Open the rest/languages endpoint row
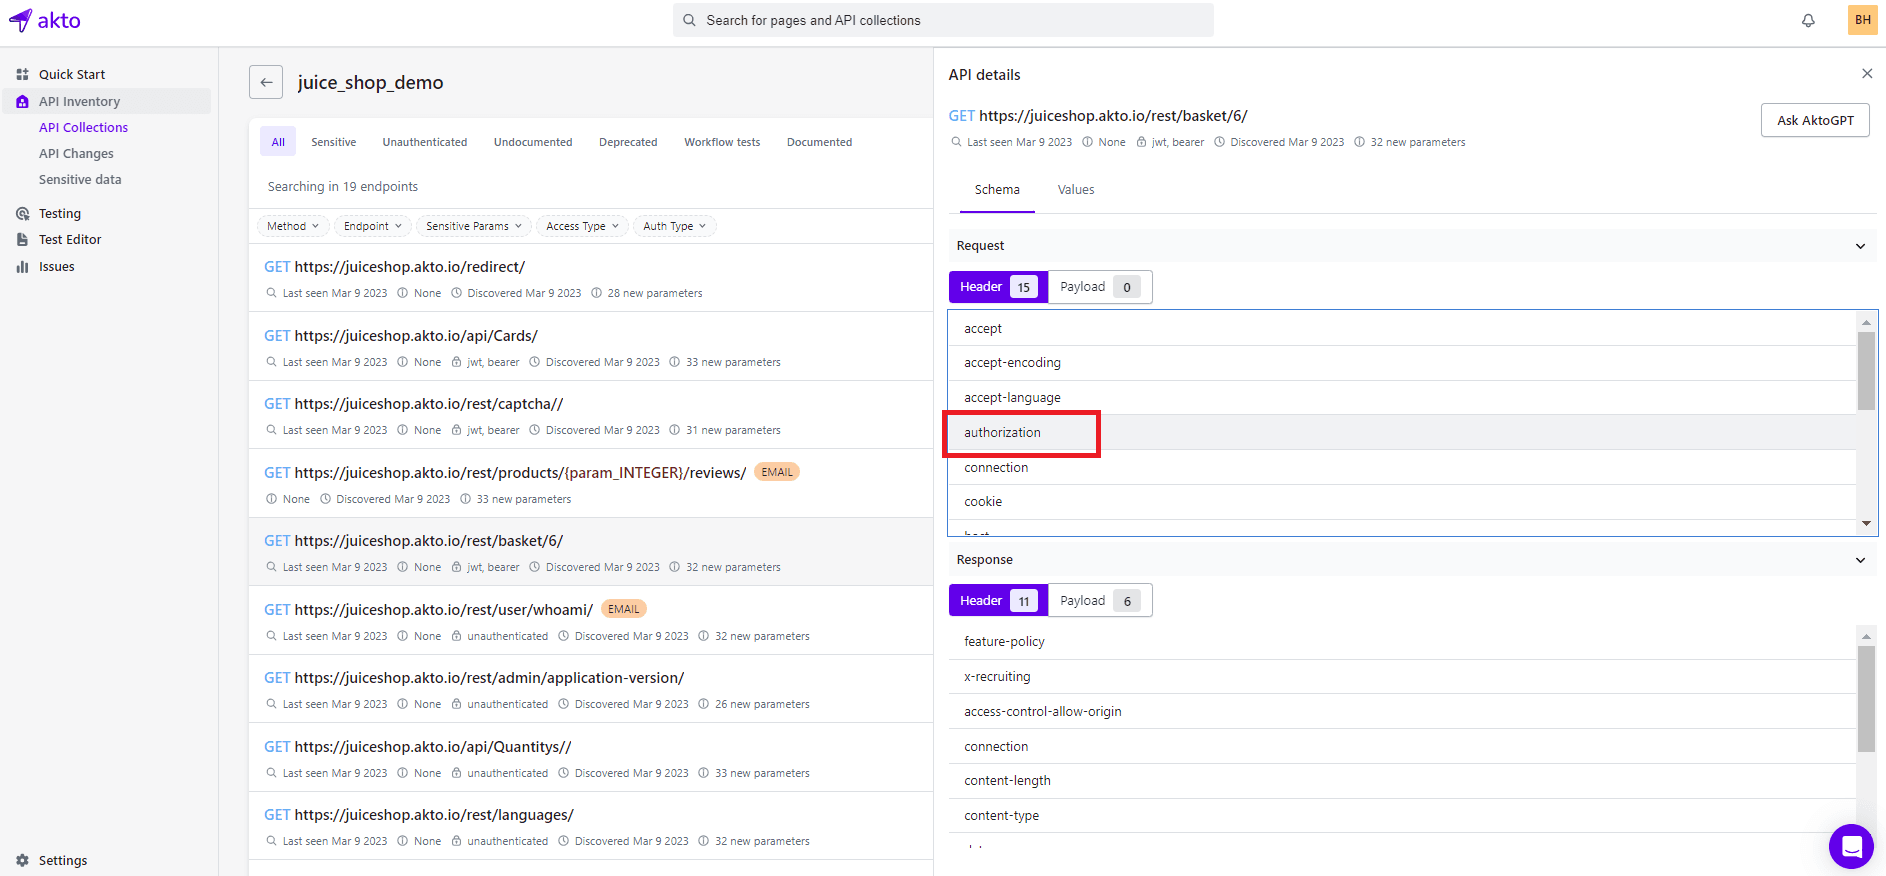Screen dimensions: 1886x876 [x=590, y=826]
